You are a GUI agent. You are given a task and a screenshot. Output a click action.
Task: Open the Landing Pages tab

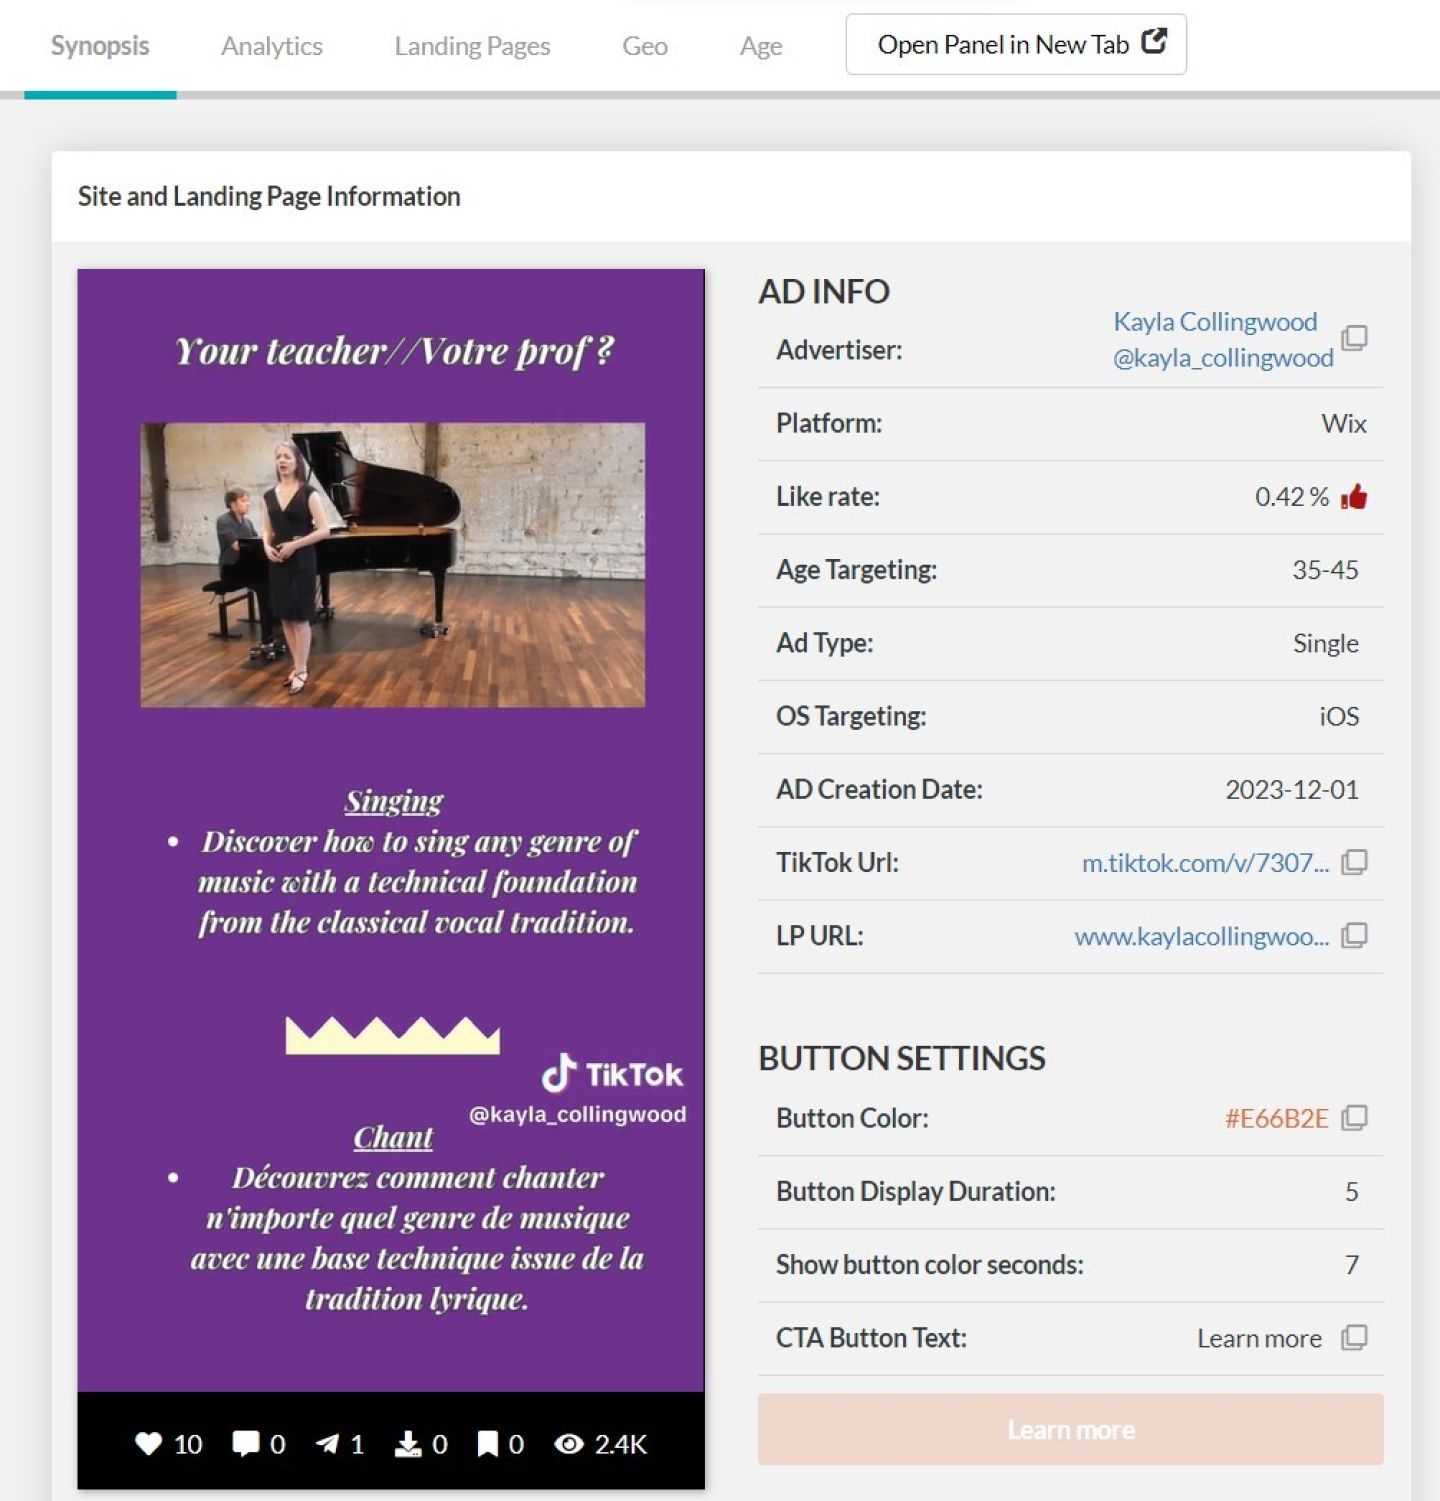coord(472,46)
